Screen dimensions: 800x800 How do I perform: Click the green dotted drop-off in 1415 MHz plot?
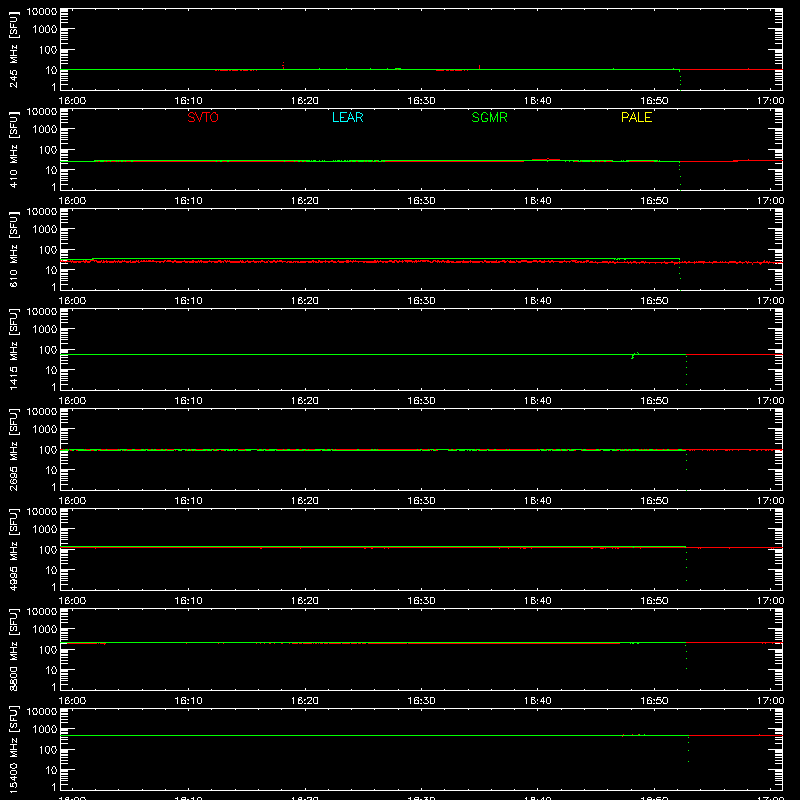coord(686,370)
